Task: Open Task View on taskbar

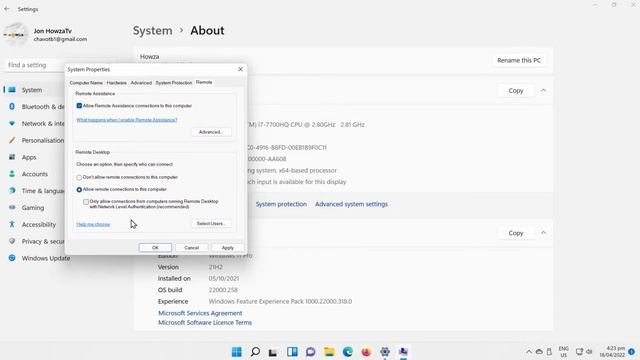Action: point(273,352)
